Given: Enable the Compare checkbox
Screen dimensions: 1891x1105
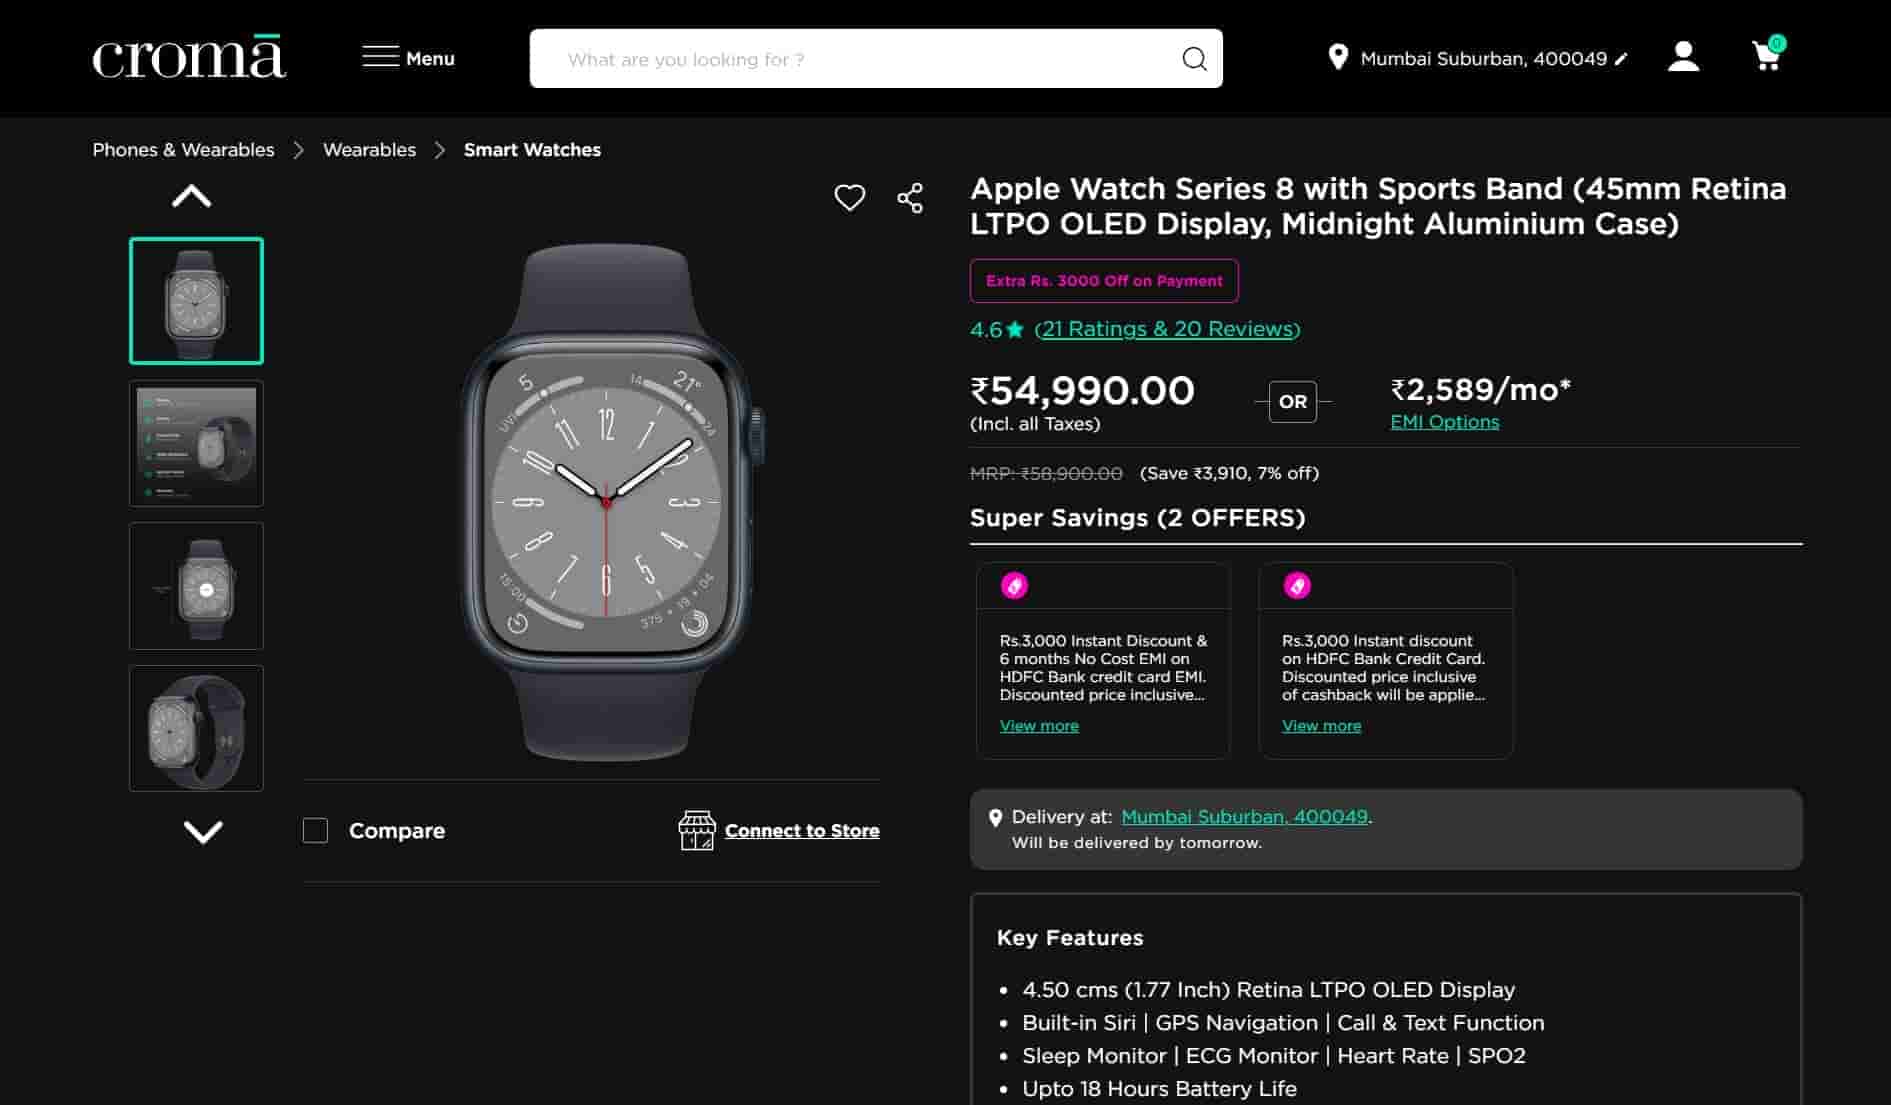Looking at the screenshot, I should point(315,830).
